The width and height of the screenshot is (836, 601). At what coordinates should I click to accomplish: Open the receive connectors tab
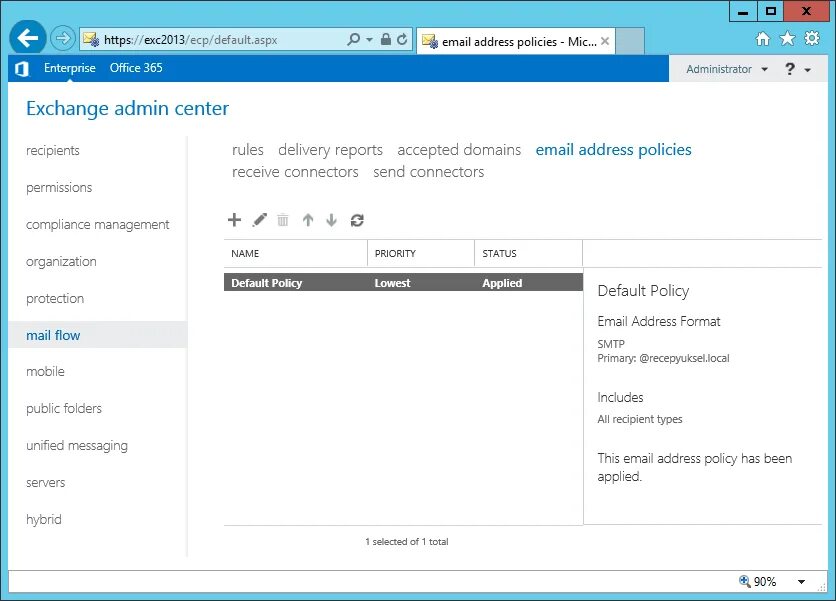click(x=295, y=171)
